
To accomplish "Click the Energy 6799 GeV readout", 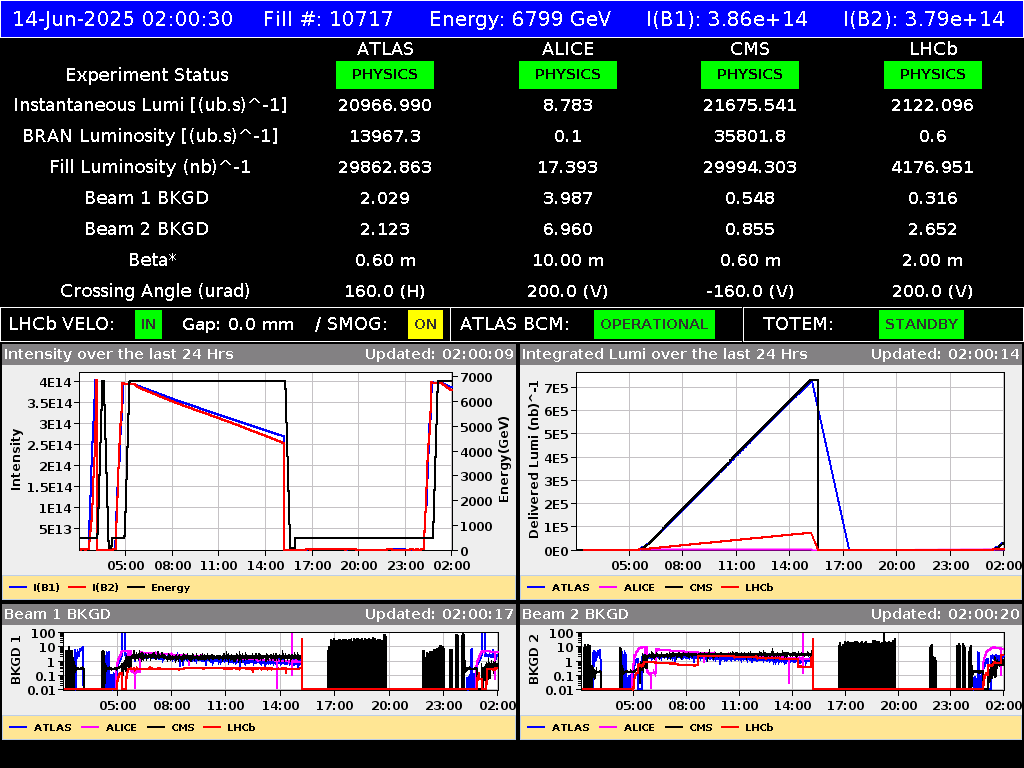I will (x=520, y=18).
